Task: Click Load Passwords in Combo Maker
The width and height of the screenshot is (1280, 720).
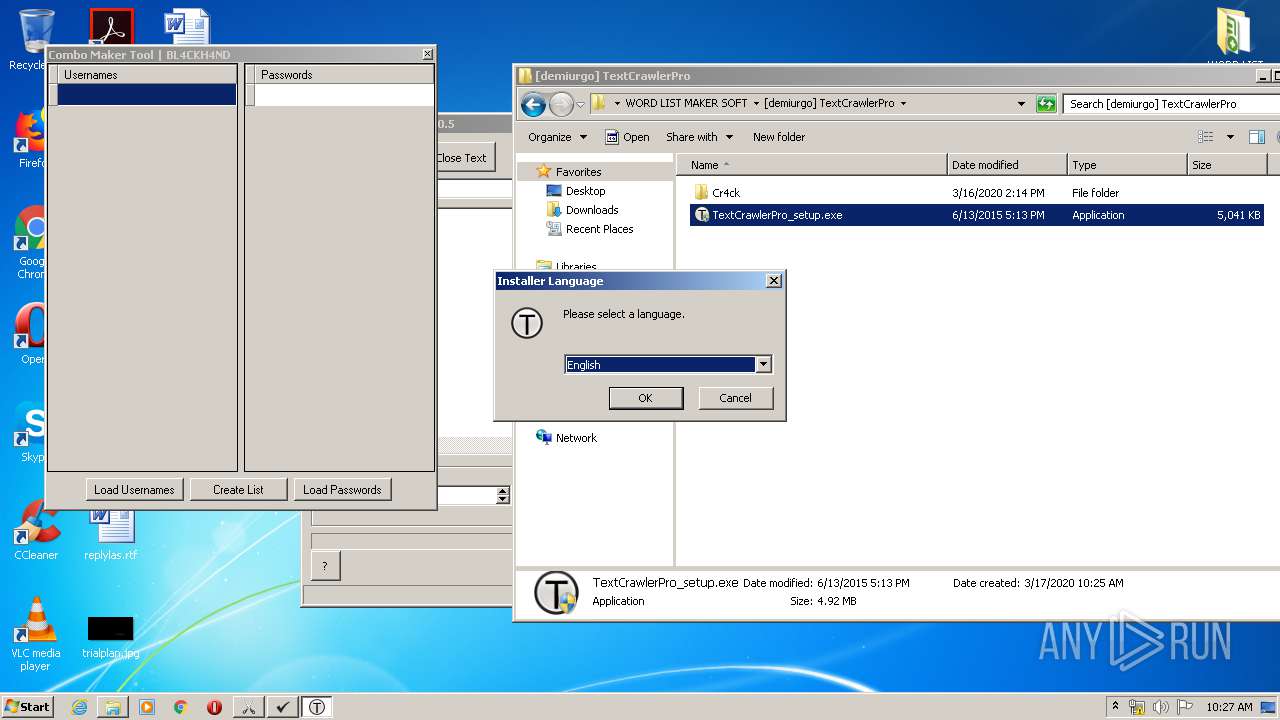Action: click(x=342, y=490)
